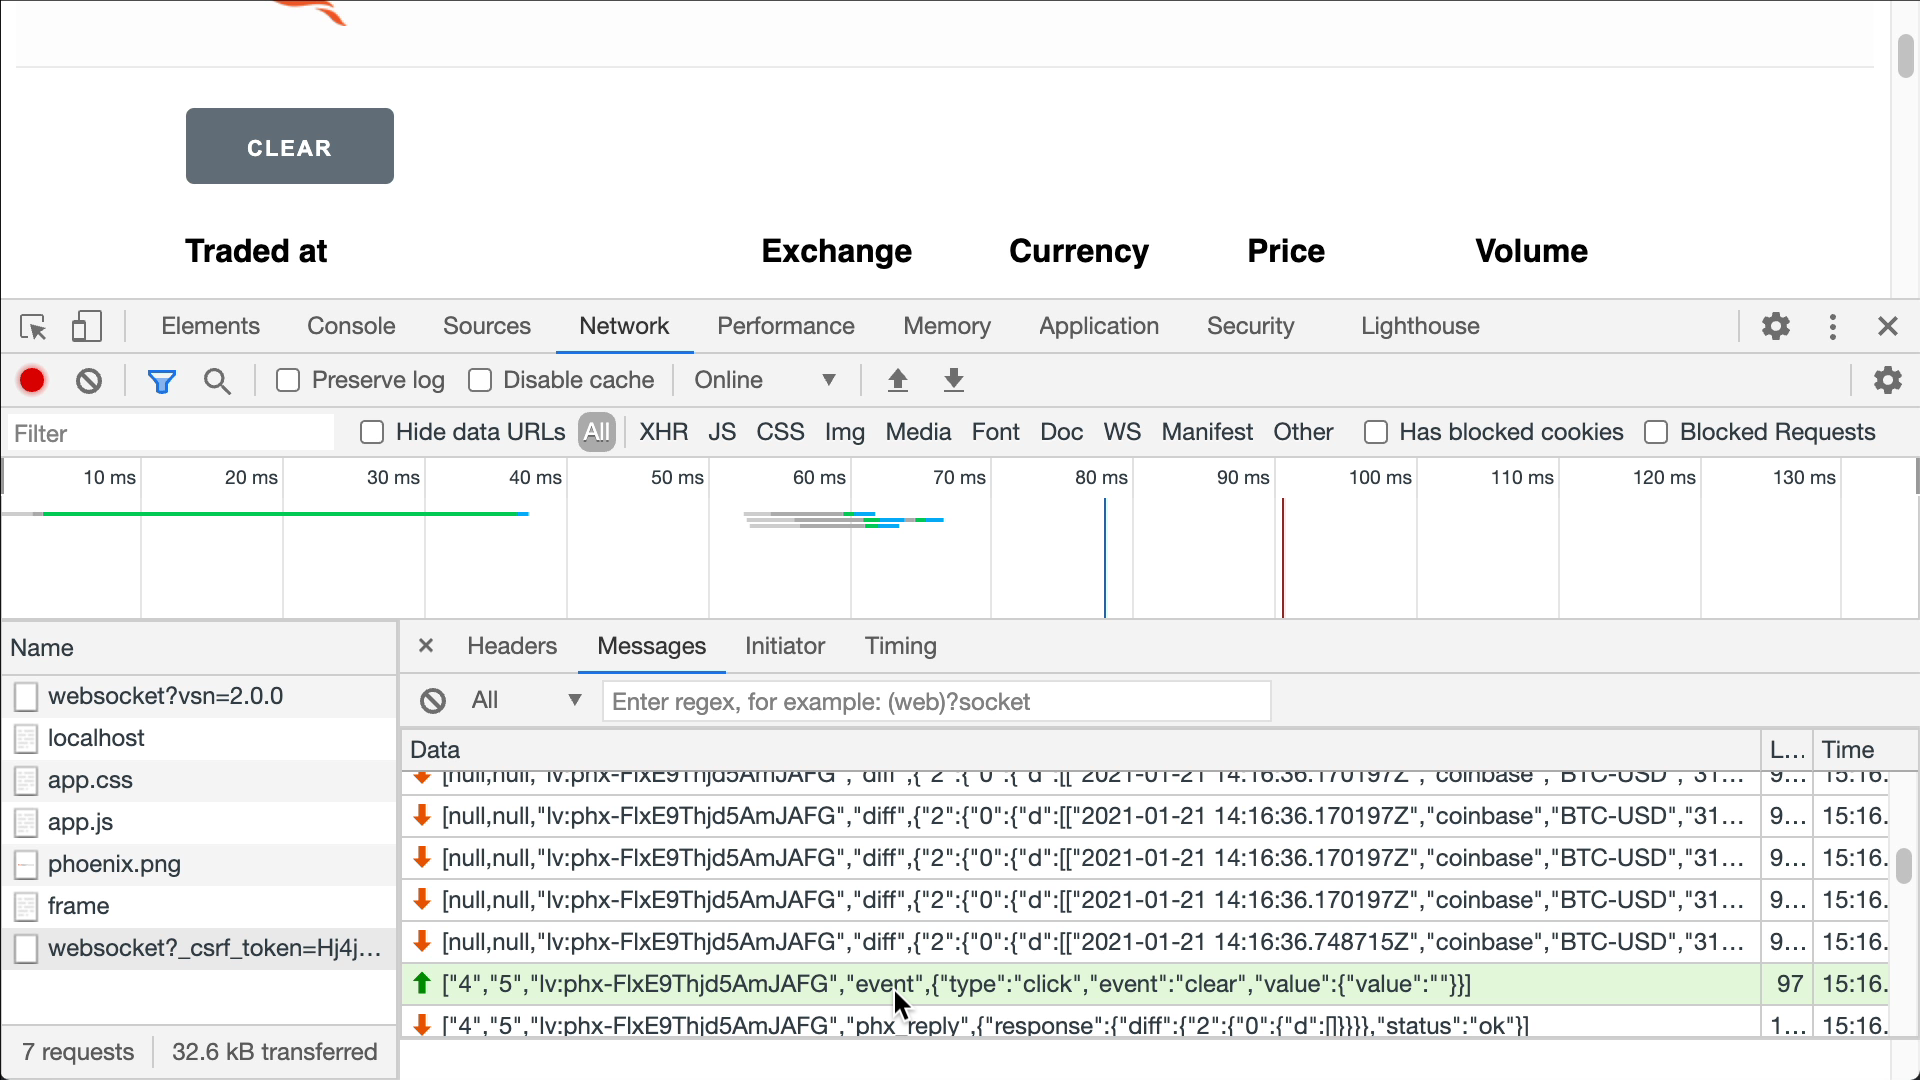Click the blue DOMContentLoaded timeline marker
Viewport: 1920px width, 1080px height.
coord(1105,558)
